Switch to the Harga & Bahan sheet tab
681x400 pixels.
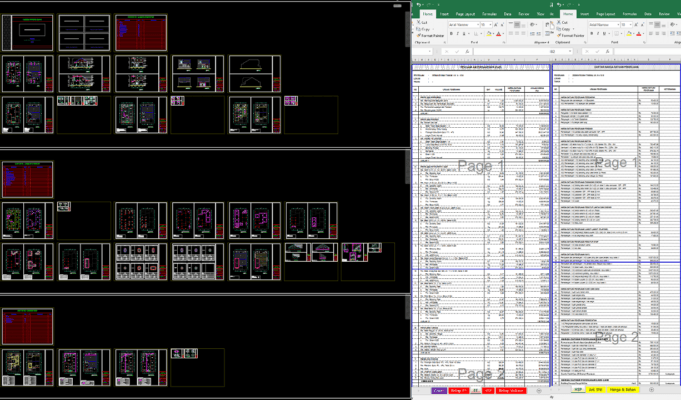tap(623, 390)
